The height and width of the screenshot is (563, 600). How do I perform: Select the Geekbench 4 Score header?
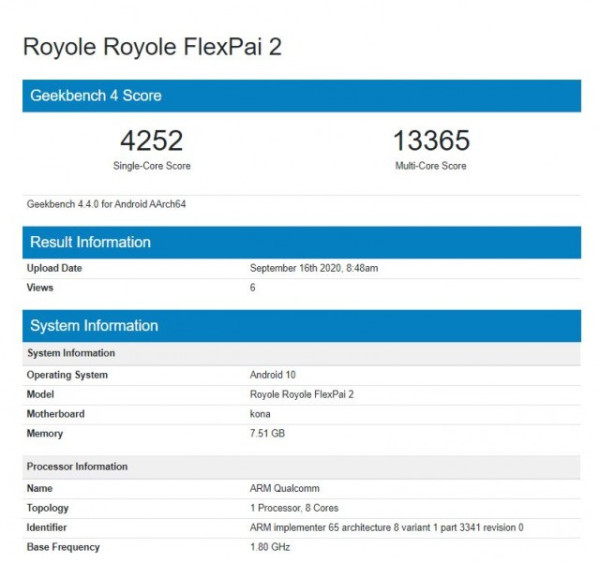coord(302,96)
